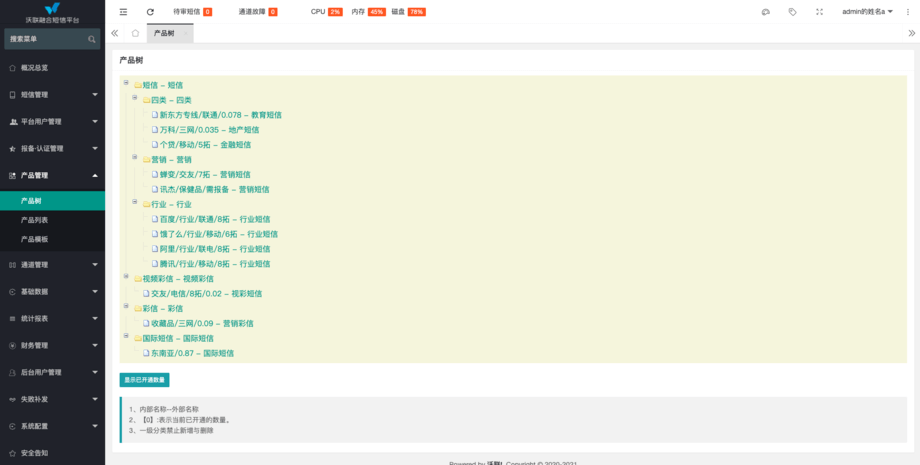
Task: Collapse the 国际短信 tree node
Action: pos(126,336)
